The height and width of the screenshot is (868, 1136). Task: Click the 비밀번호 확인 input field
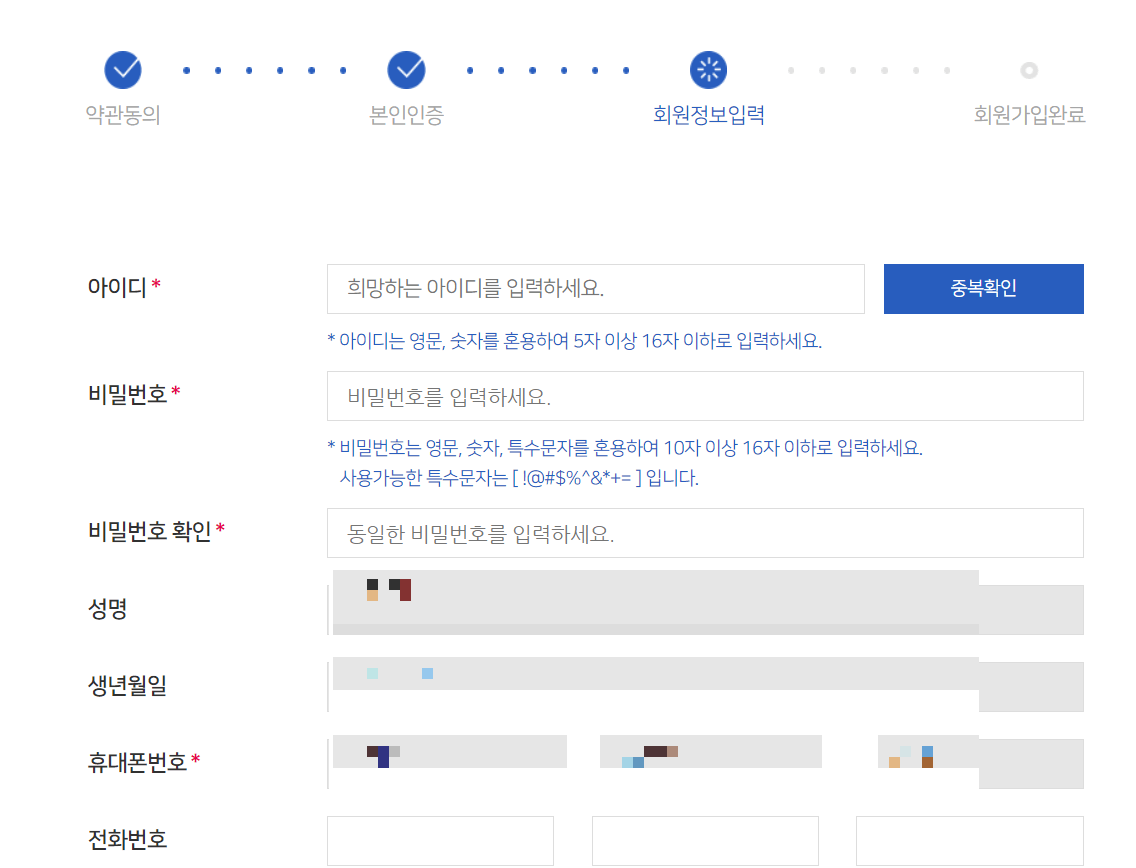point(704,533)
